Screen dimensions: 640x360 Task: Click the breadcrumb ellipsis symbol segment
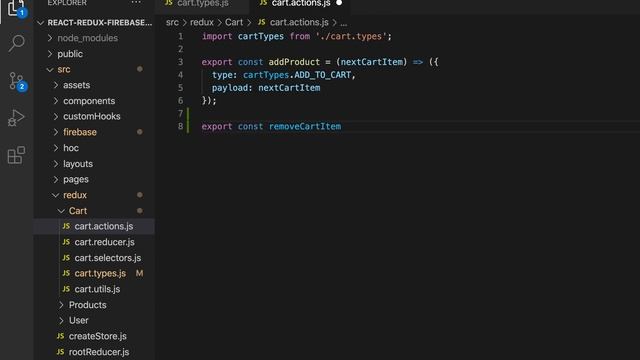(x=344, y=23)
